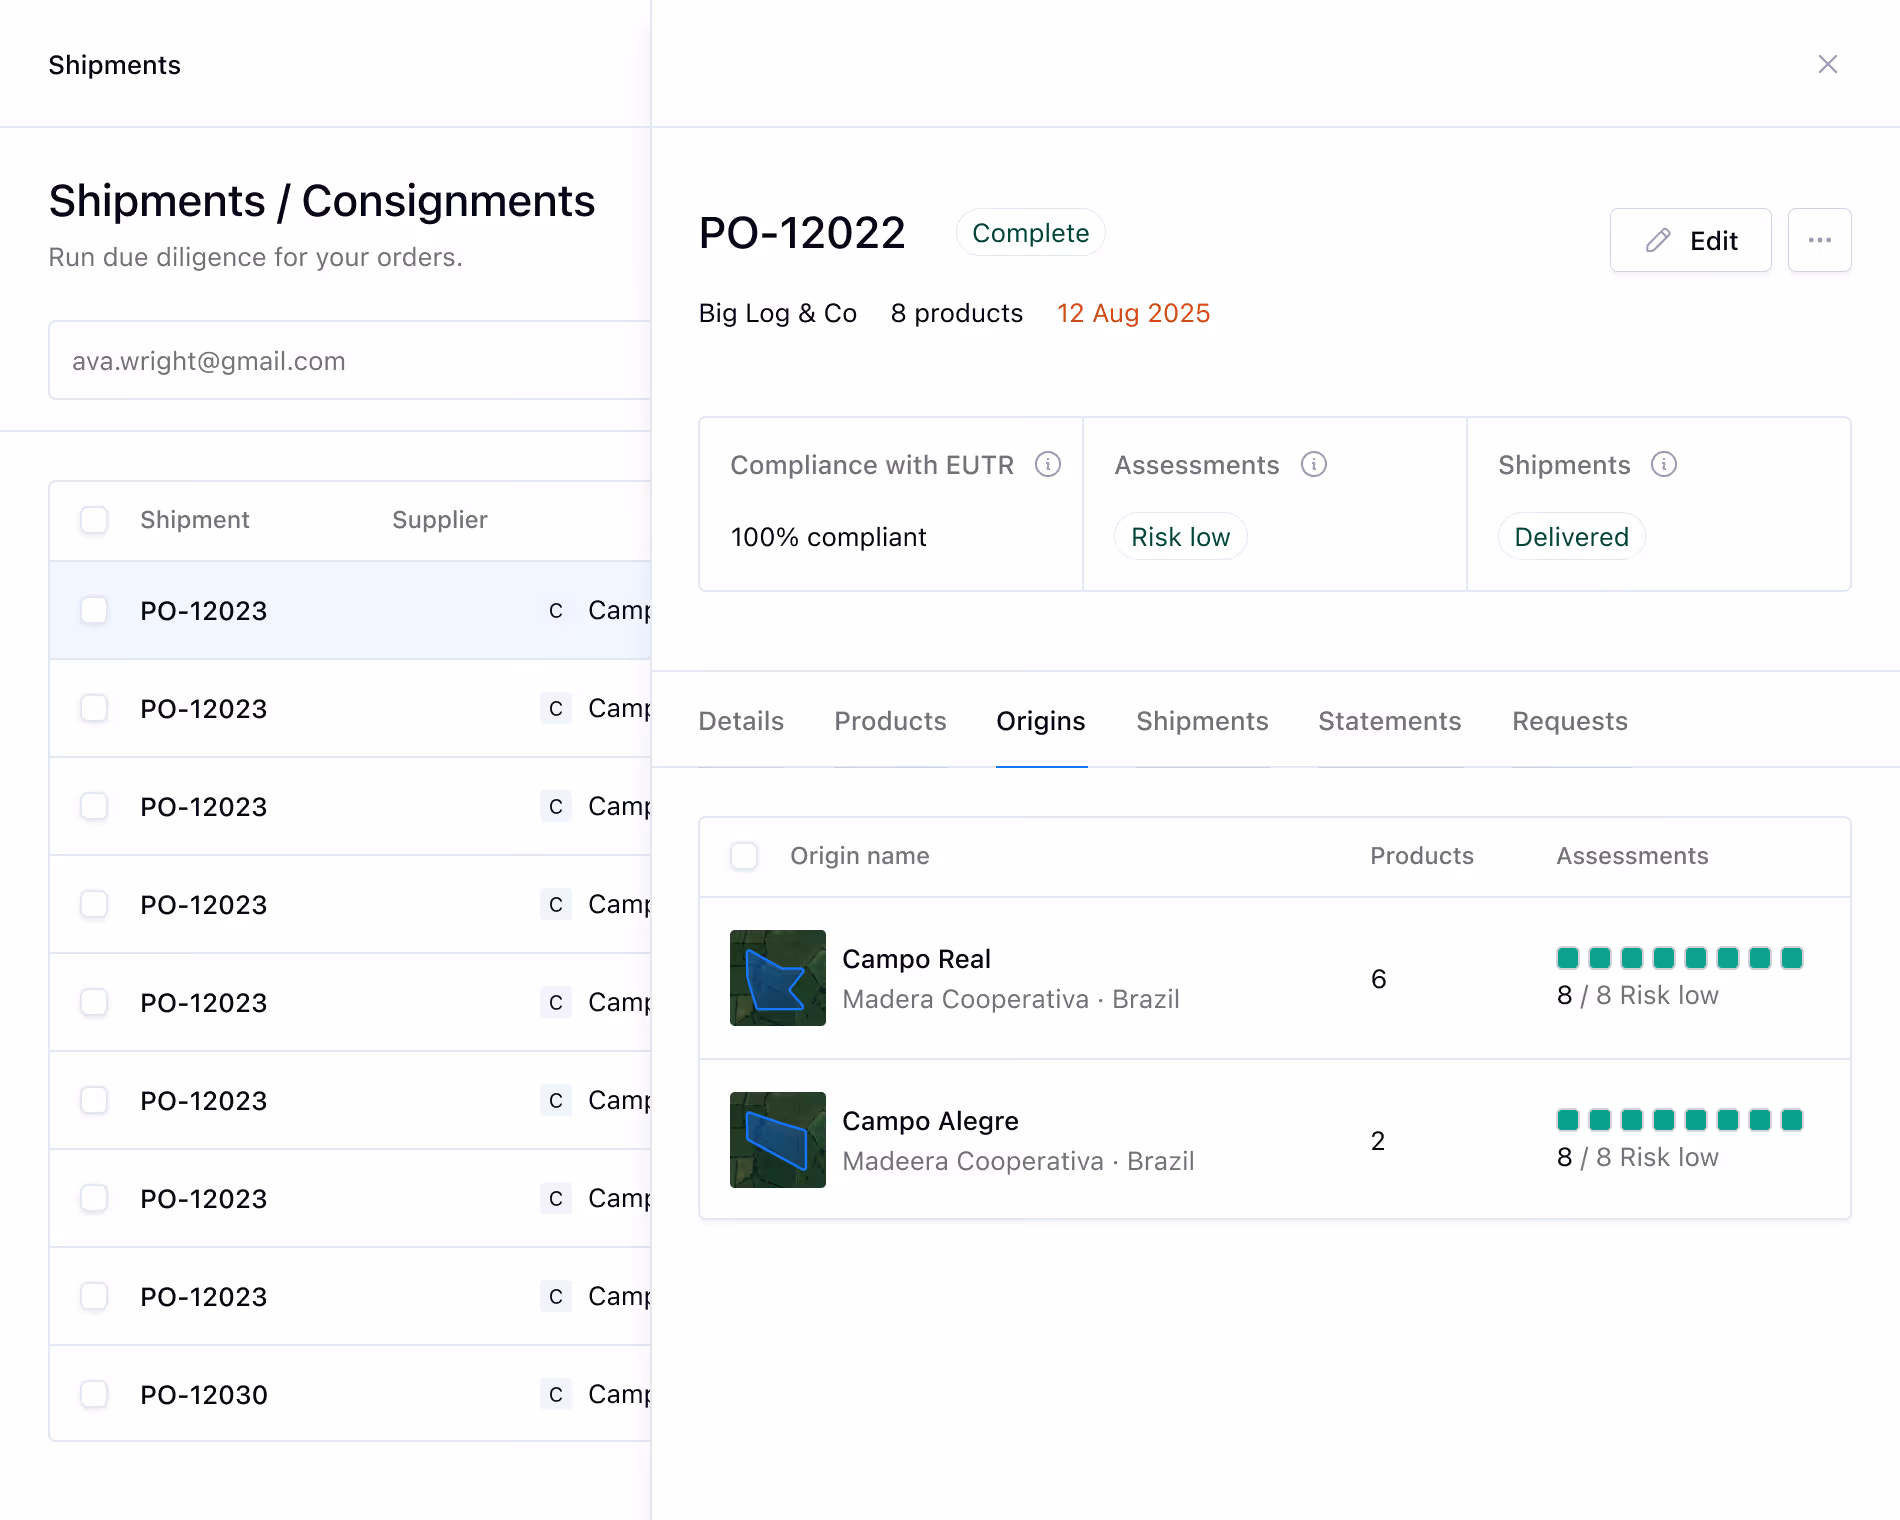1900x1520 pixels.
Task: Close the PO-12022 detail panel
Action: [1828, 64]
